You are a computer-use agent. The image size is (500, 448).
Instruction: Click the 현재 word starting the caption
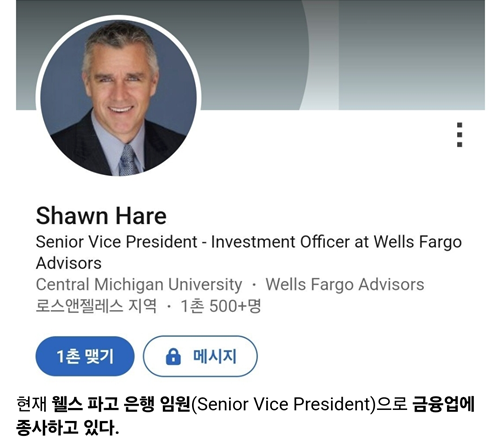pos(32,404)
